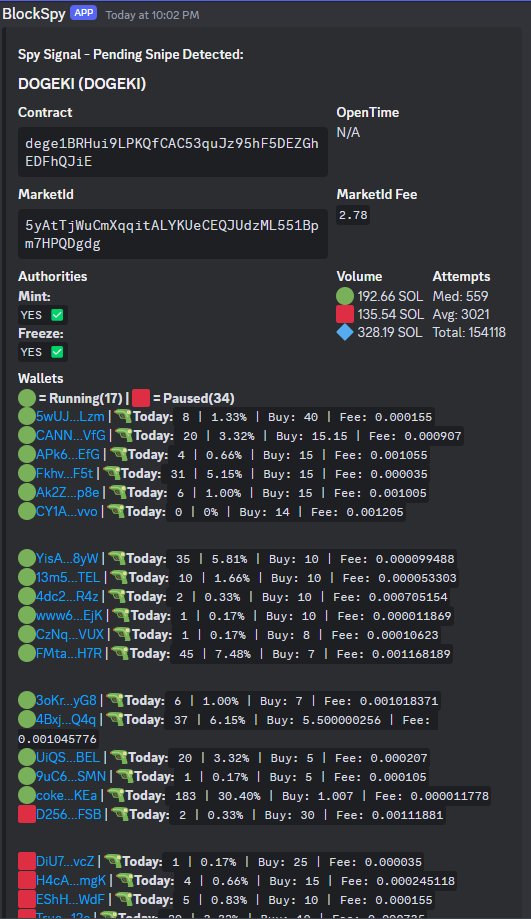Open wallet link www6...EjK
Viewport: 531px width, 919px height.
69,615
